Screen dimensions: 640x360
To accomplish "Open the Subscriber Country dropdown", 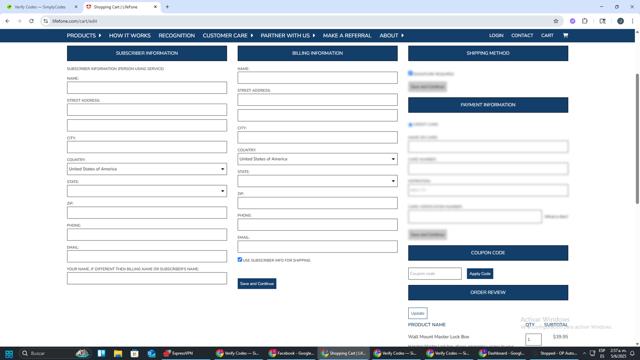I will (147, 169).
